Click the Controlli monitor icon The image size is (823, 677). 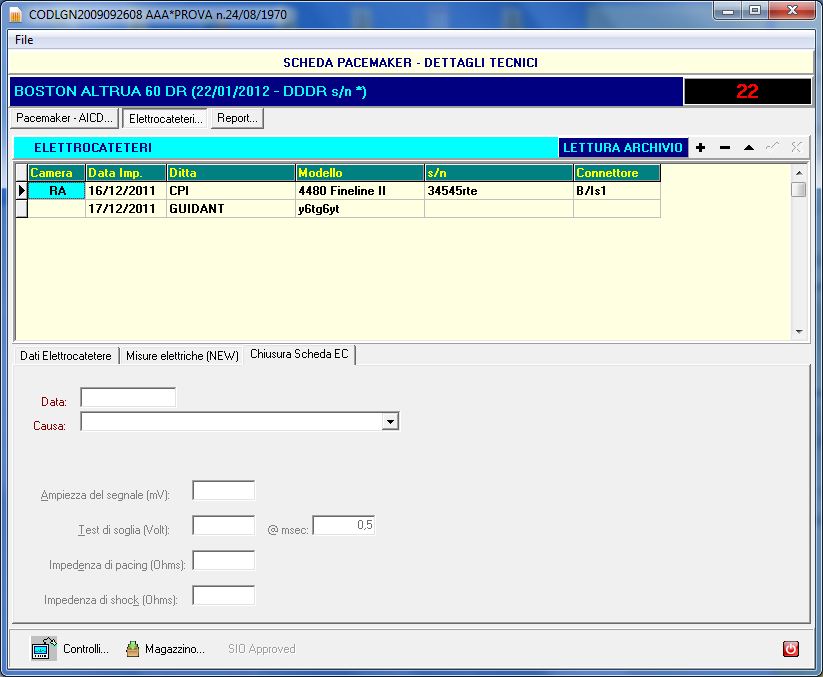(x=44, y=648)
